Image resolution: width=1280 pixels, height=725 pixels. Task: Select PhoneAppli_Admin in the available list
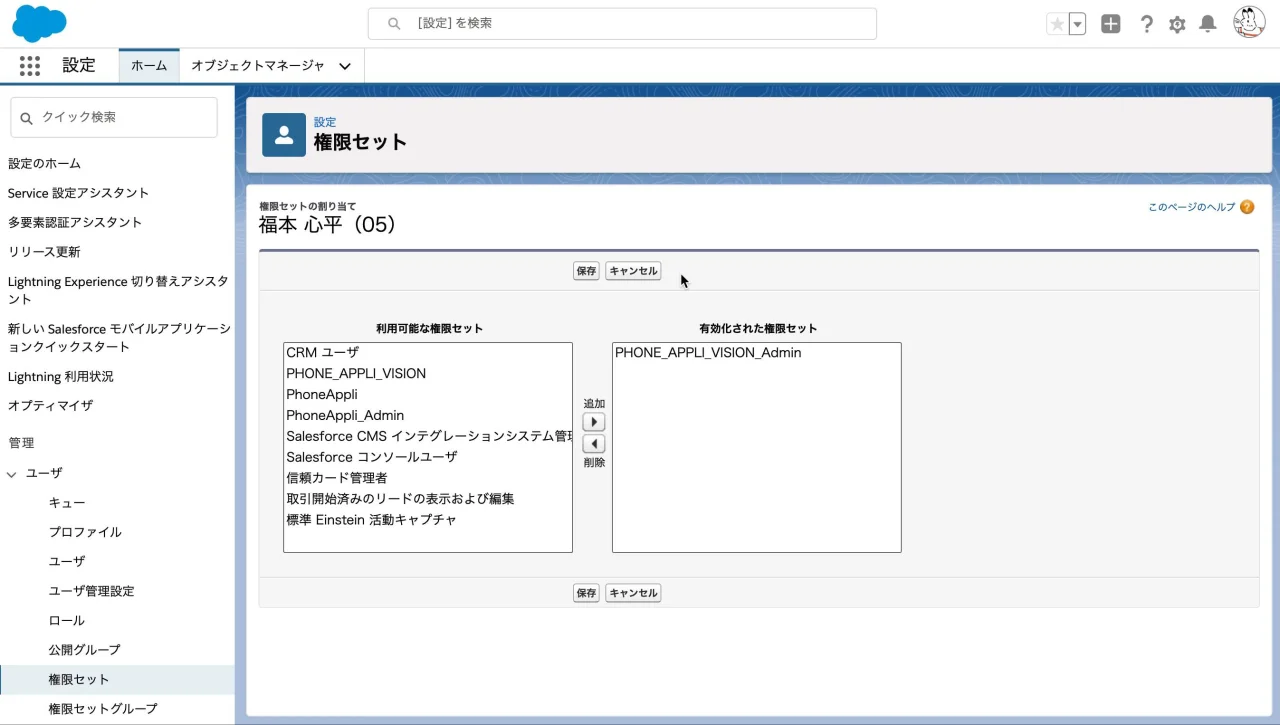point(428,416)
